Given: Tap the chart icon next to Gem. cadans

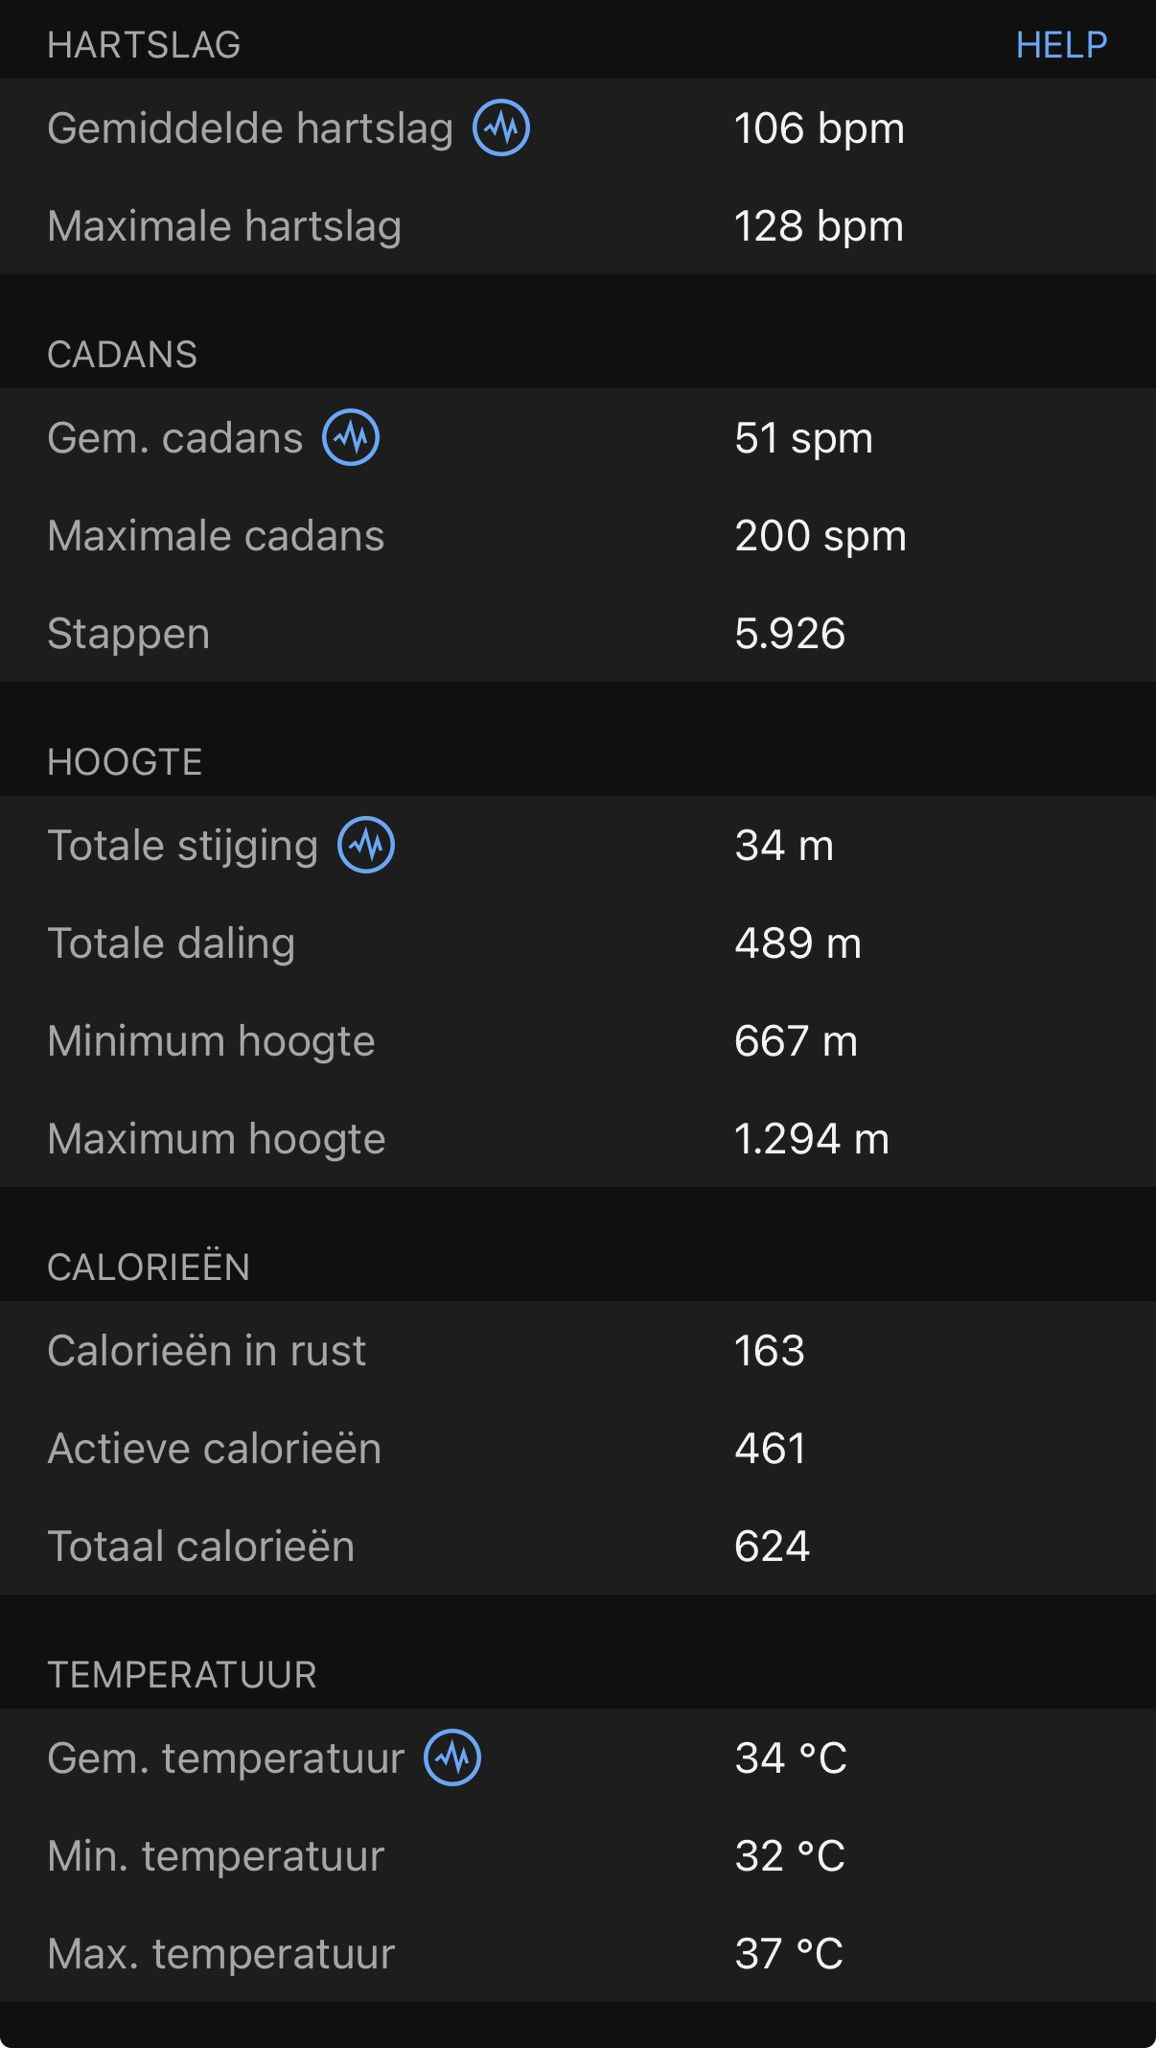Looking at the screenshot, I should tap(351, 438).
